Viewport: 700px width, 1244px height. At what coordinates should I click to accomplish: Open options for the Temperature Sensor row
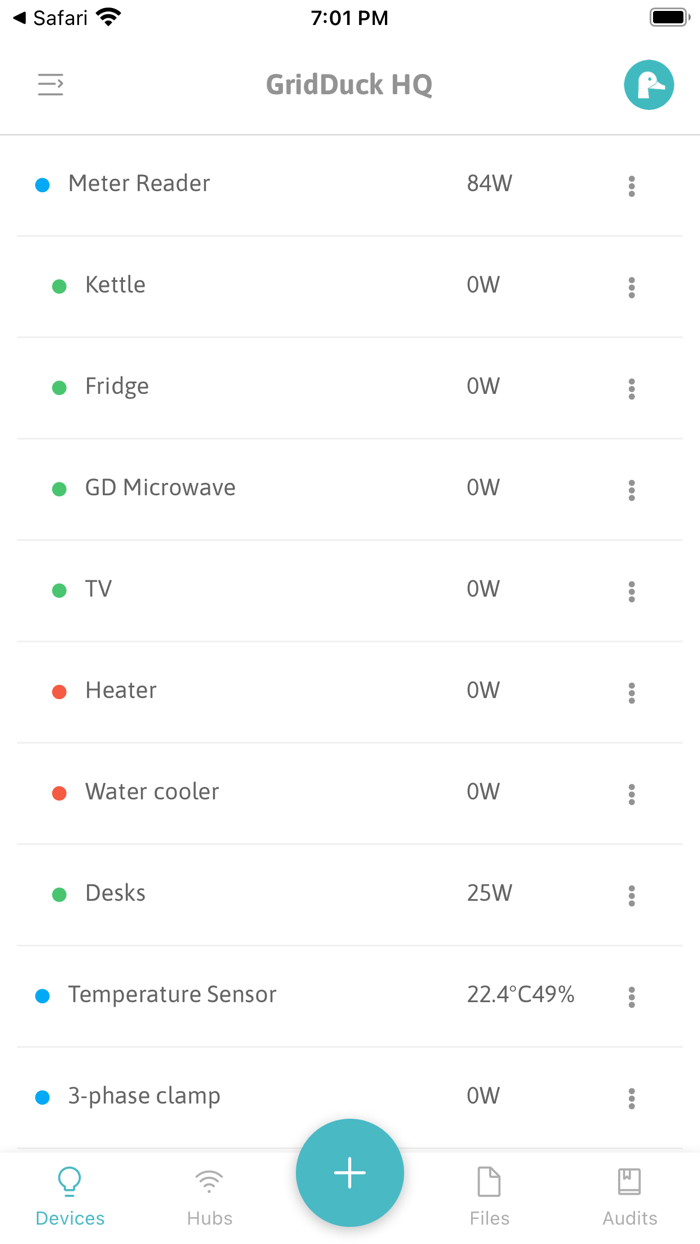(x=631, y=997)
